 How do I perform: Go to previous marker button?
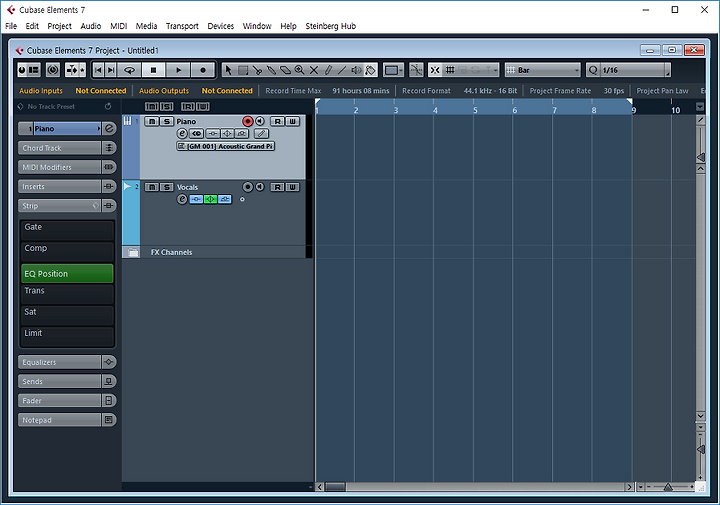click(x=98, y=70)
